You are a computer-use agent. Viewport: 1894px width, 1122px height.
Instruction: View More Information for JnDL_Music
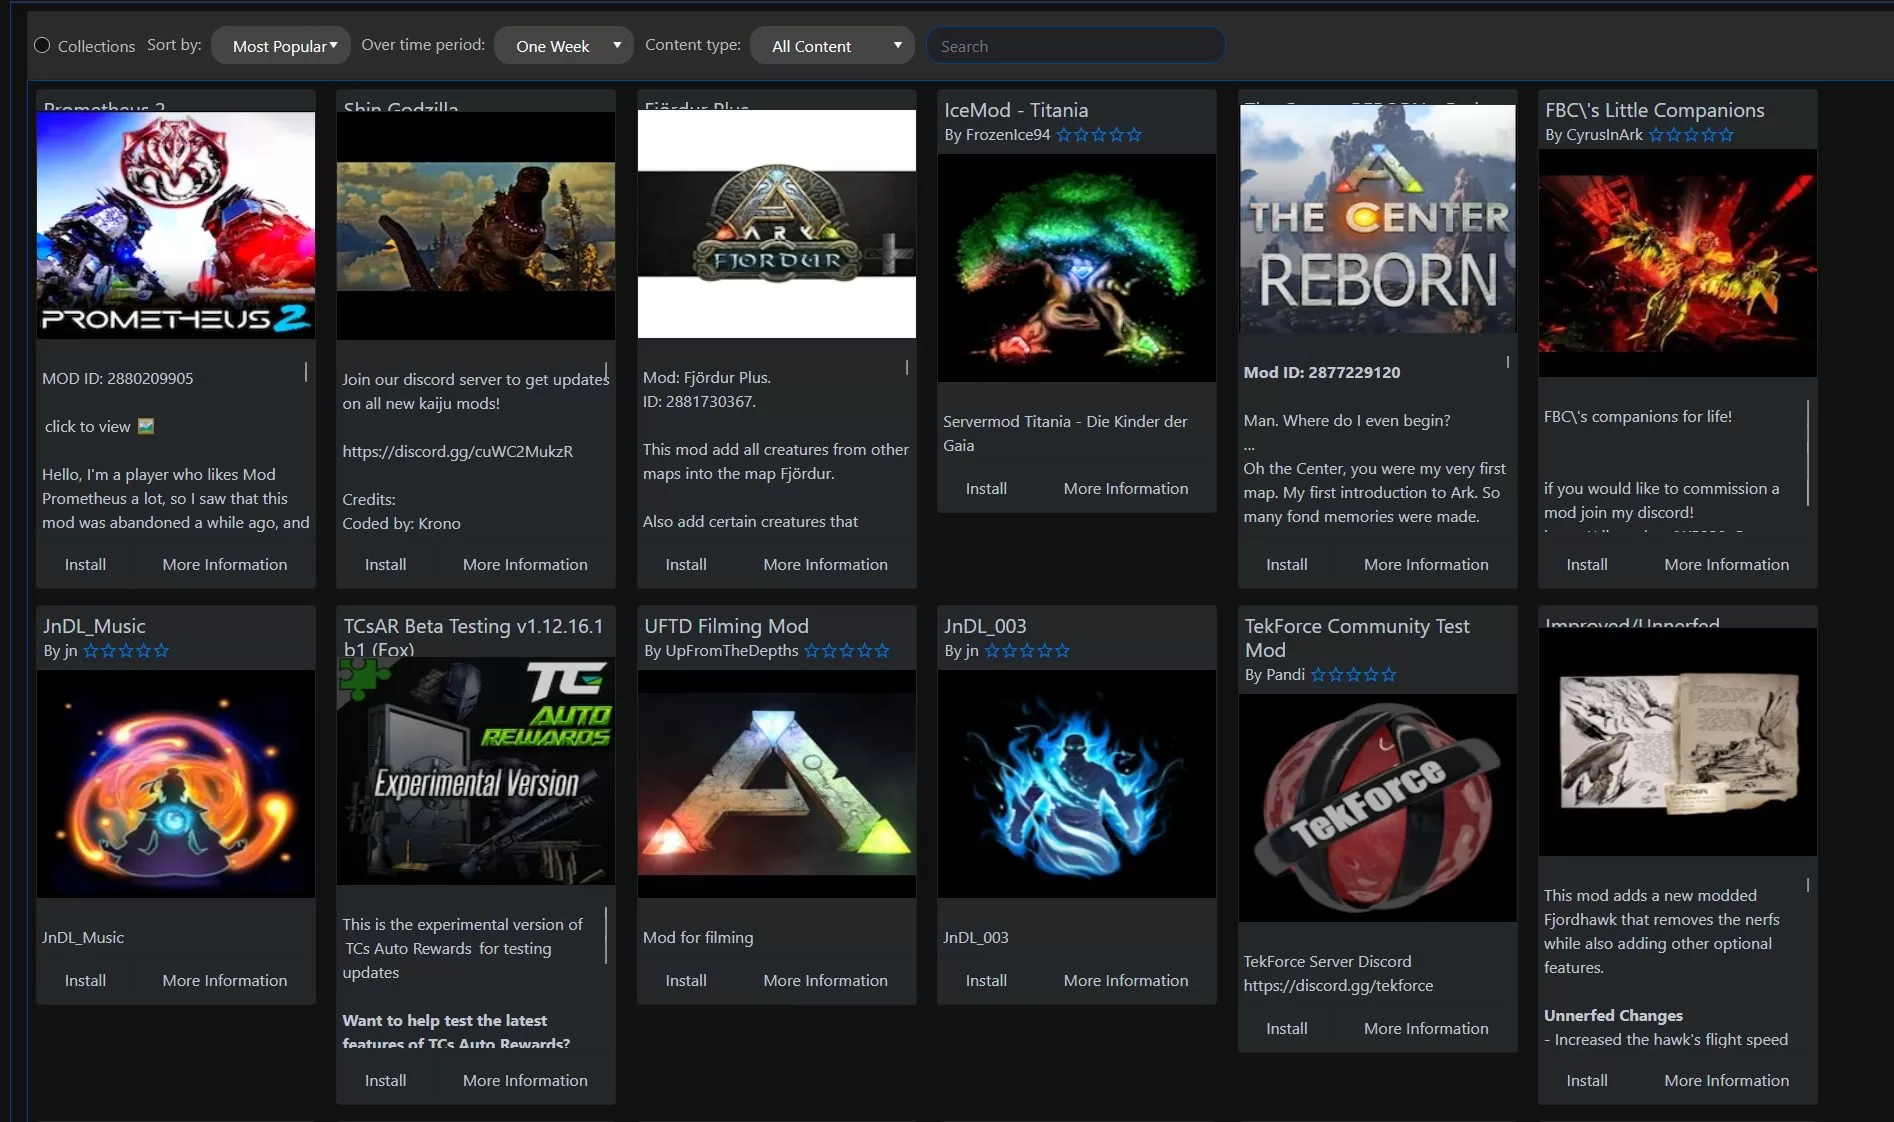[225, 980]
